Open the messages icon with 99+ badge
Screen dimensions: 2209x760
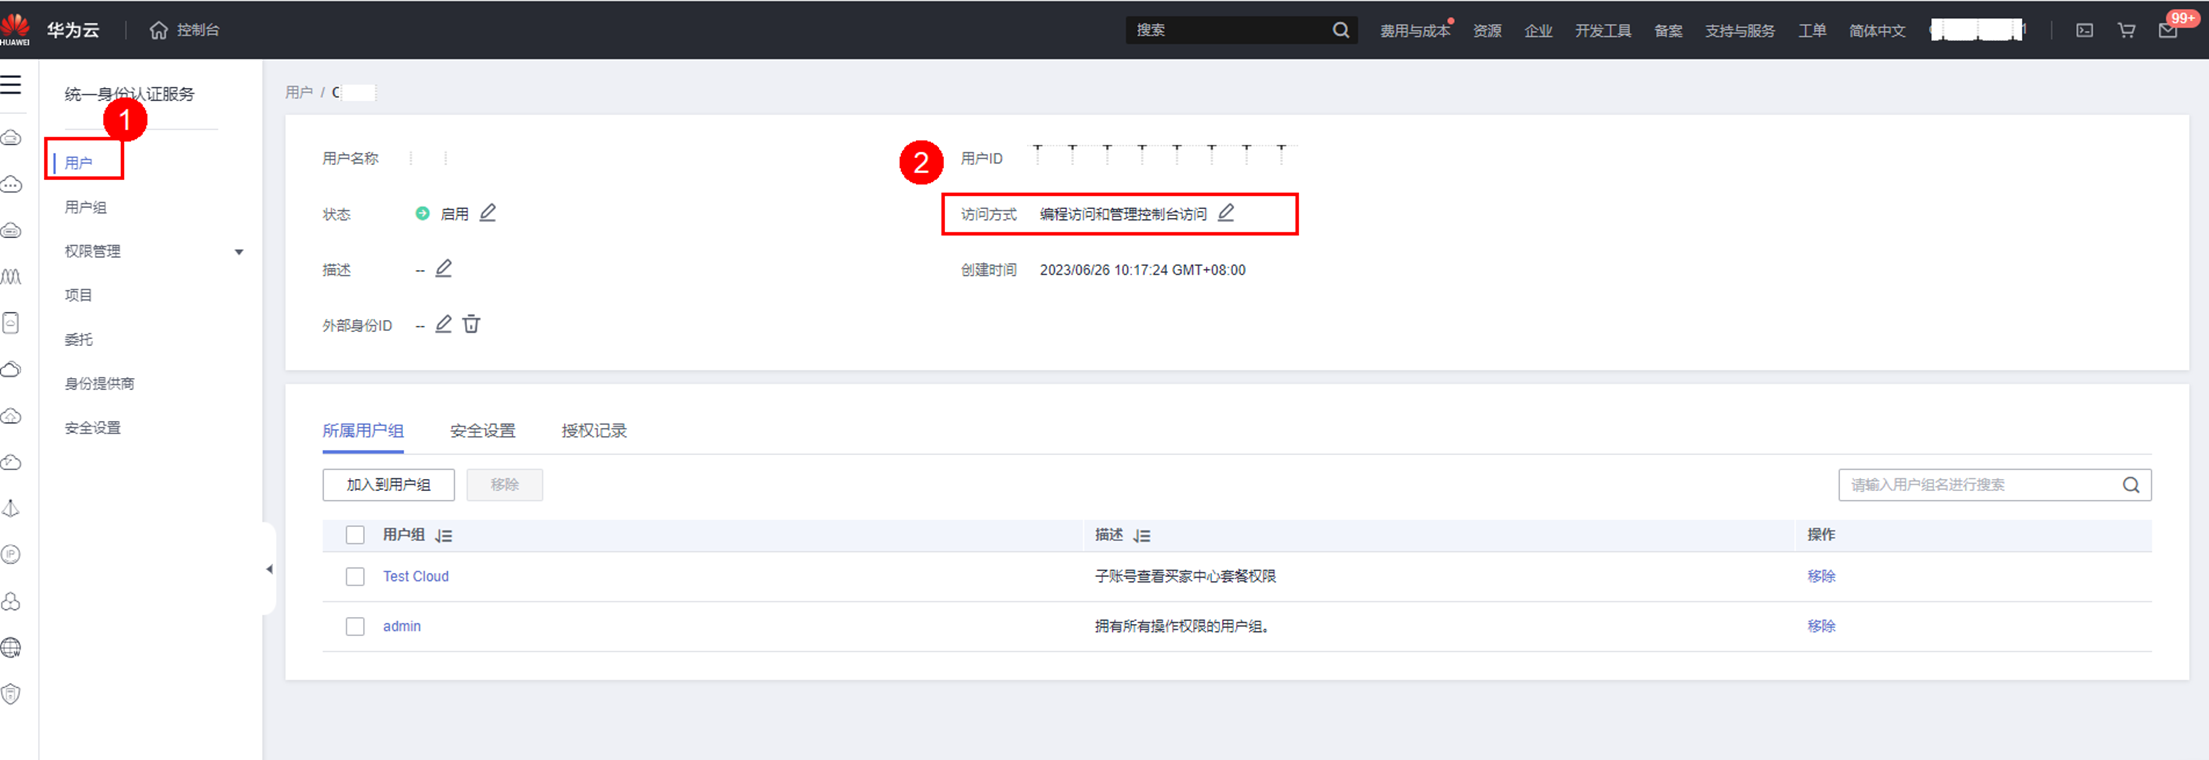(2168, 30)
